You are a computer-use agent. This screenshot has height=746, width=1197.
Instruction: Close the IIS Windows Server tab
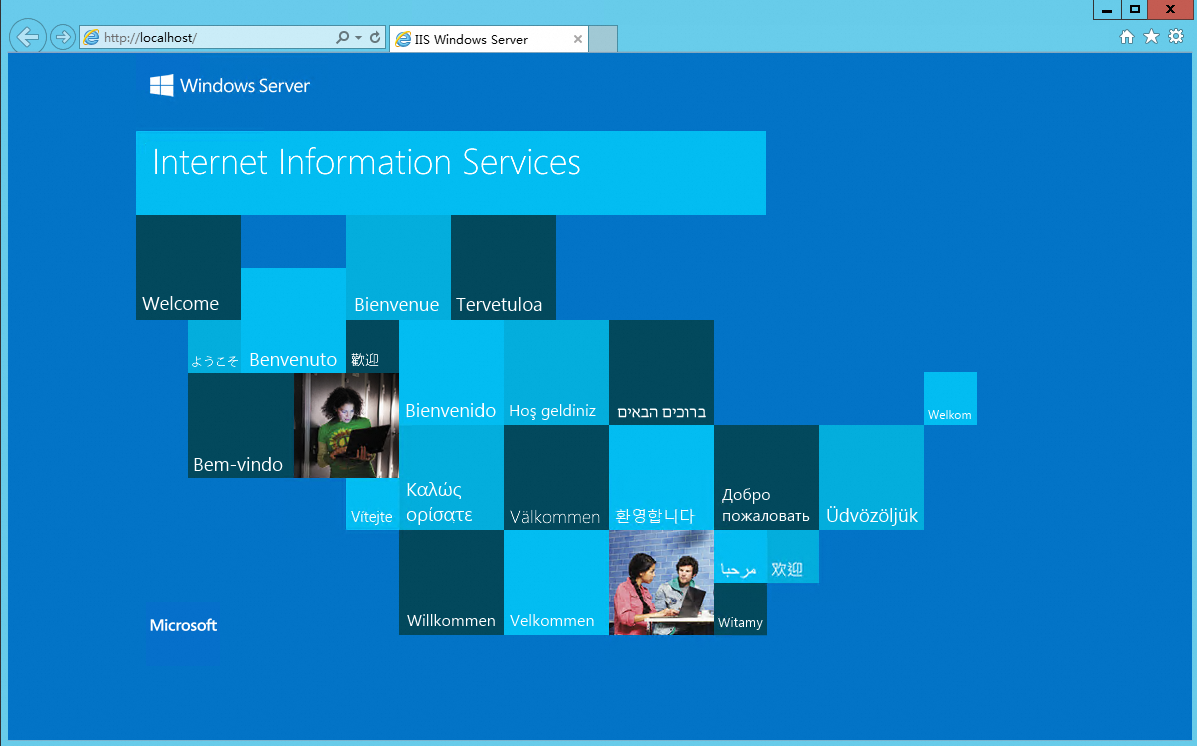pyautogui.click(x=578, y=39)
